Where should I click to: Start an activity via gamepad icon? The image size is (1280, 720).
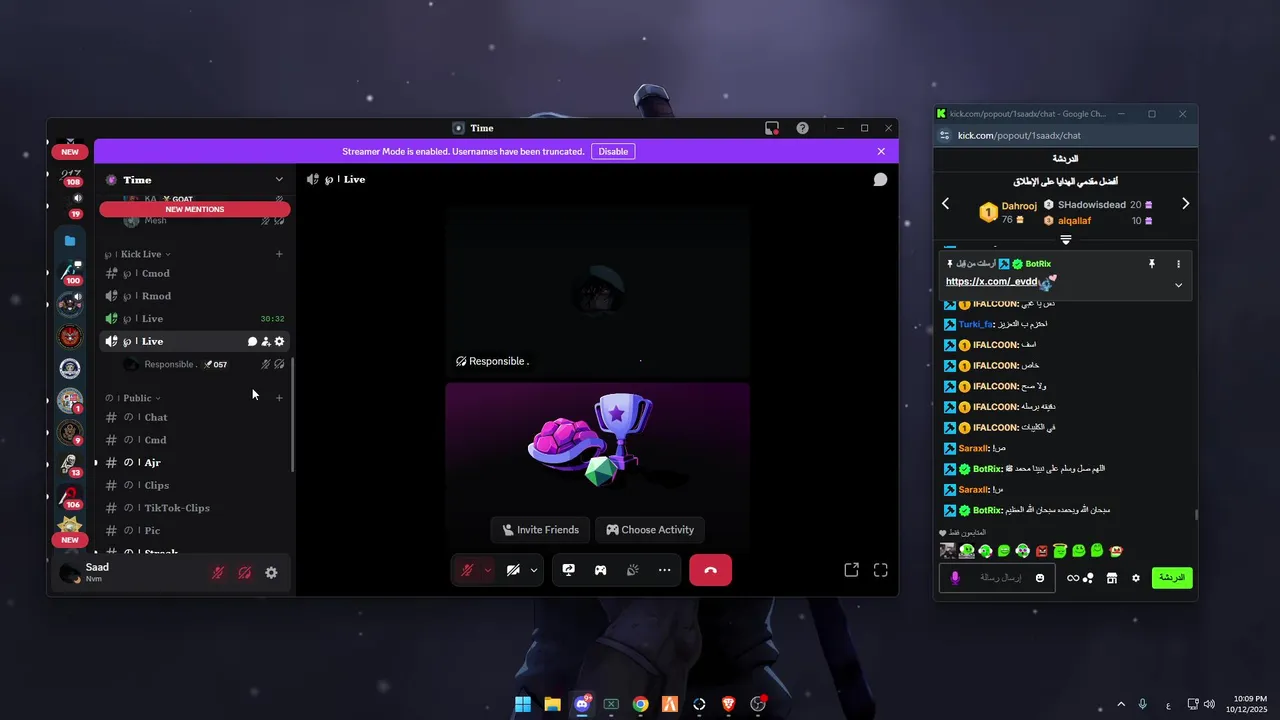[x=601, y=570]
